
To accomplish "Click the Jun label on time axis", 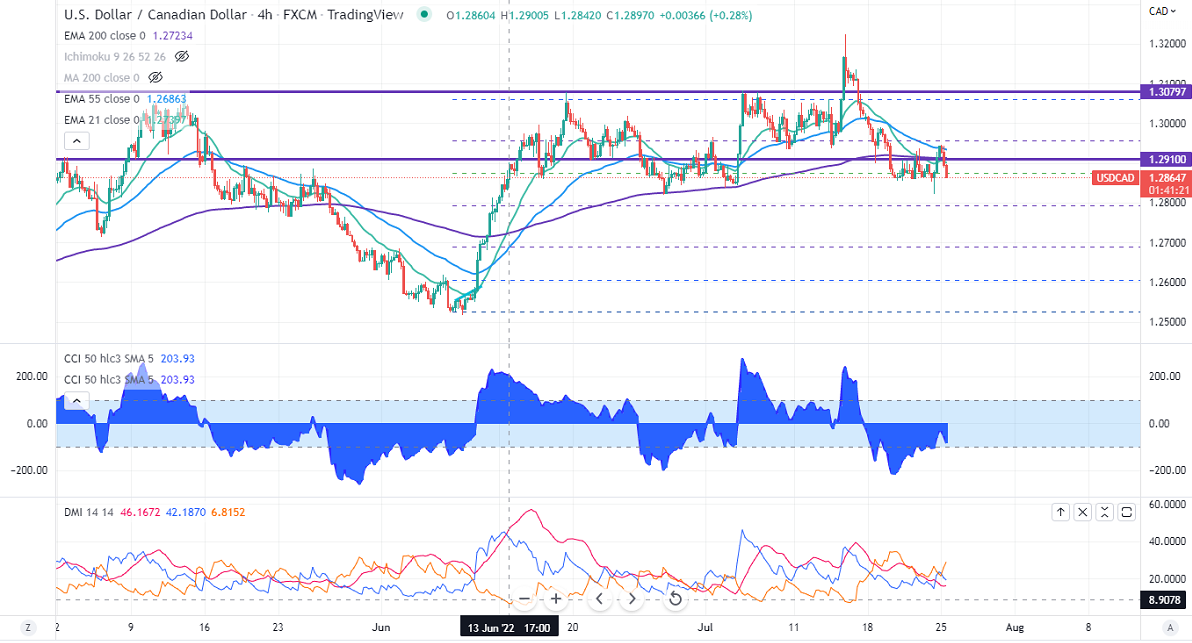I will [x=381, y=628].
